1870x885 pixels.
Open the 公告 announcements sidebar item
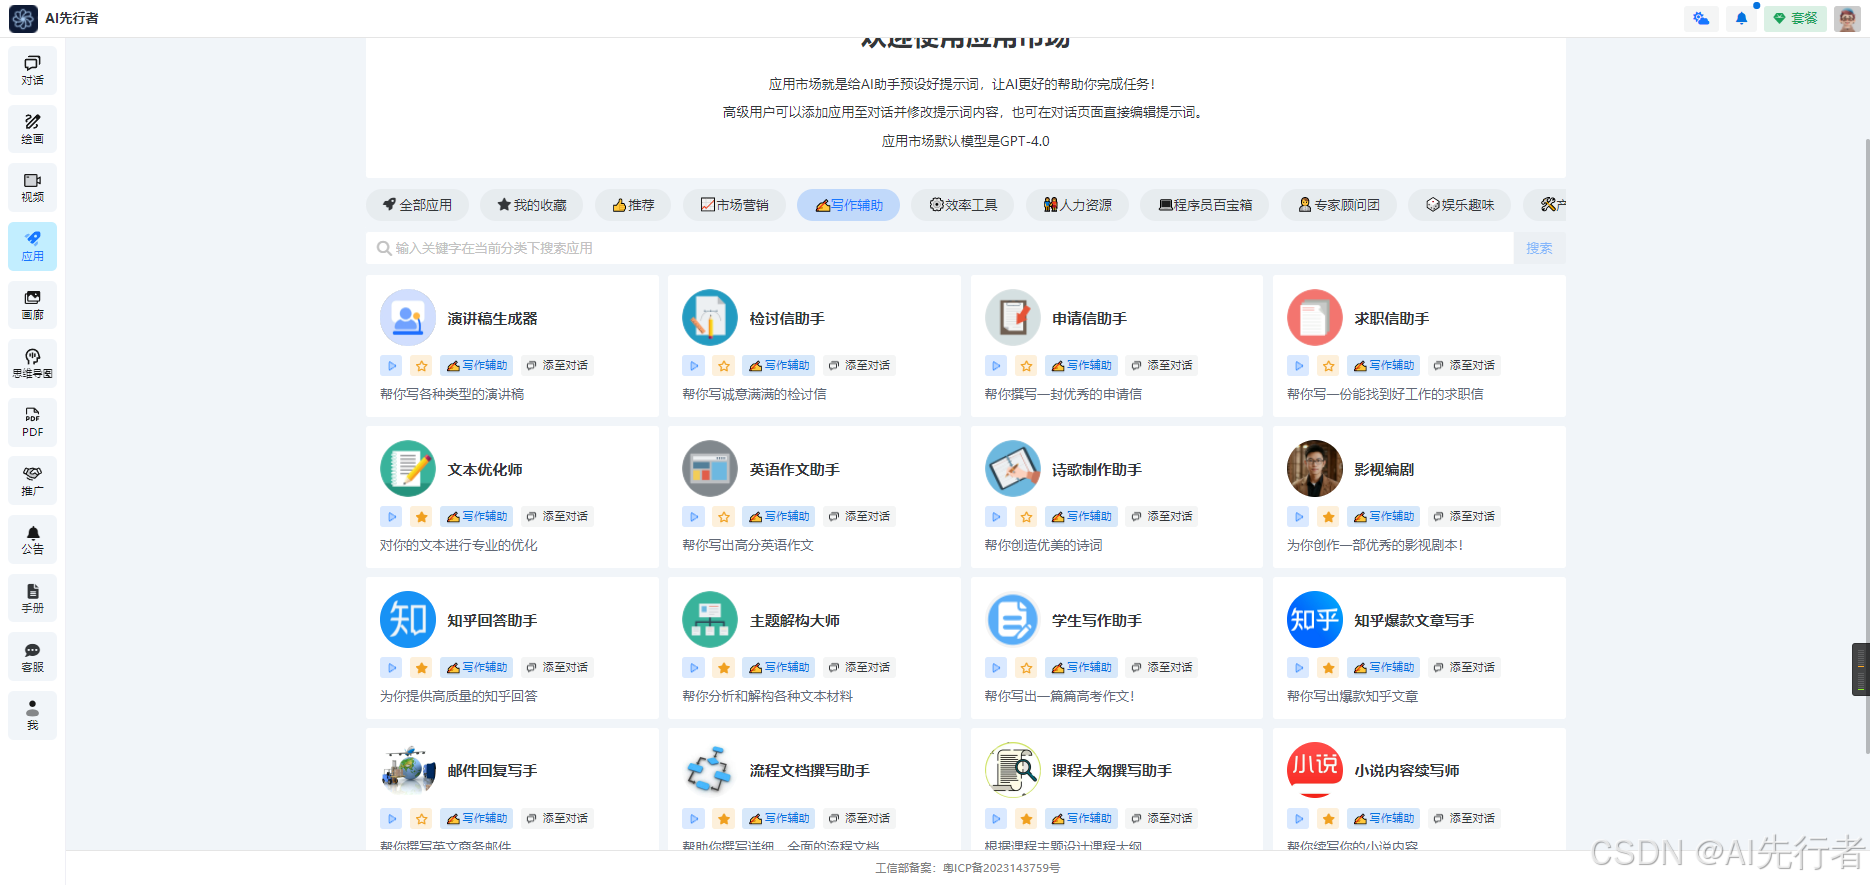coord(32,539)
